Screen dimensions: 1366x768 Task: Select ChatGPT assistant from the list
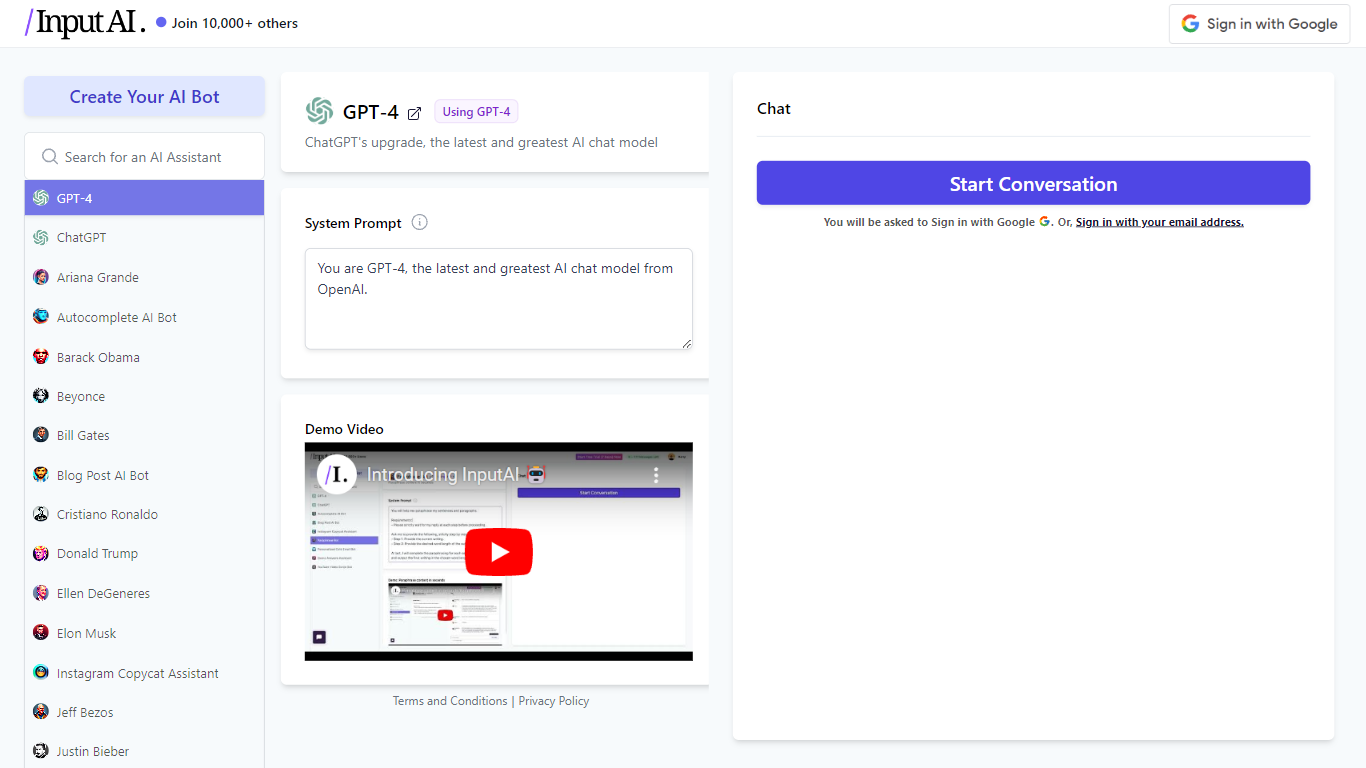(145, 238)
